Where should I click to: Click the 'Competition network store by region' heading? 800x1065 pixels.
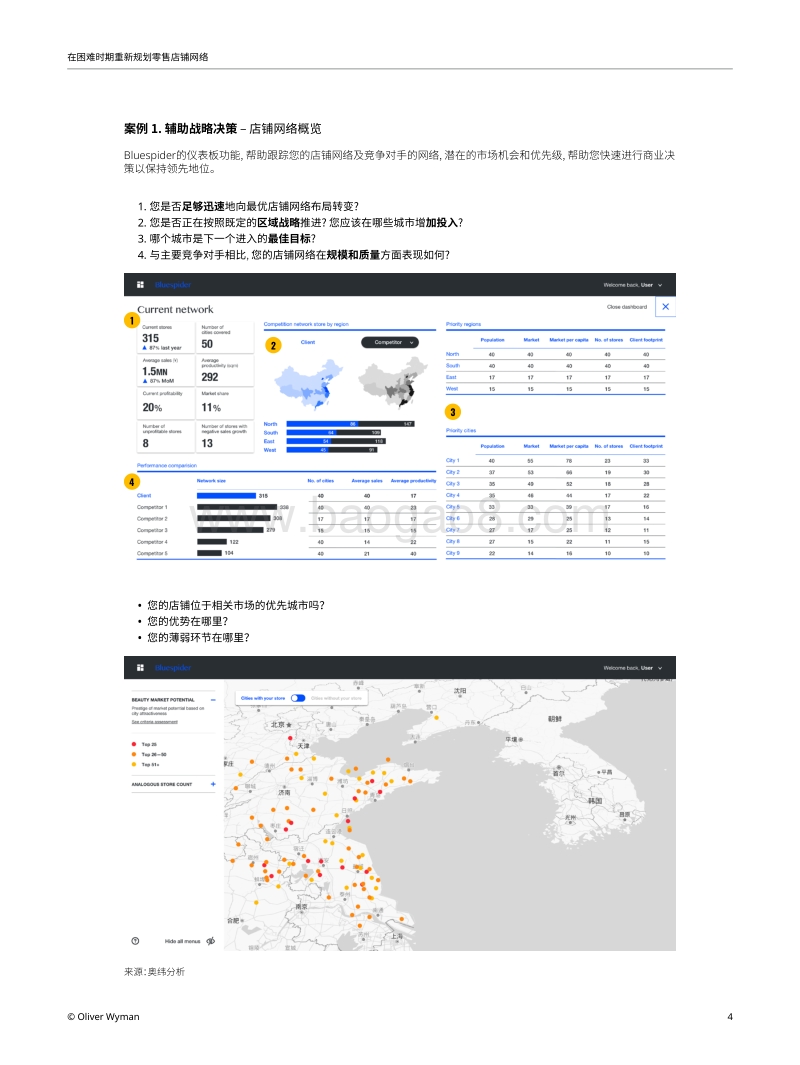(x=306, y=324)
